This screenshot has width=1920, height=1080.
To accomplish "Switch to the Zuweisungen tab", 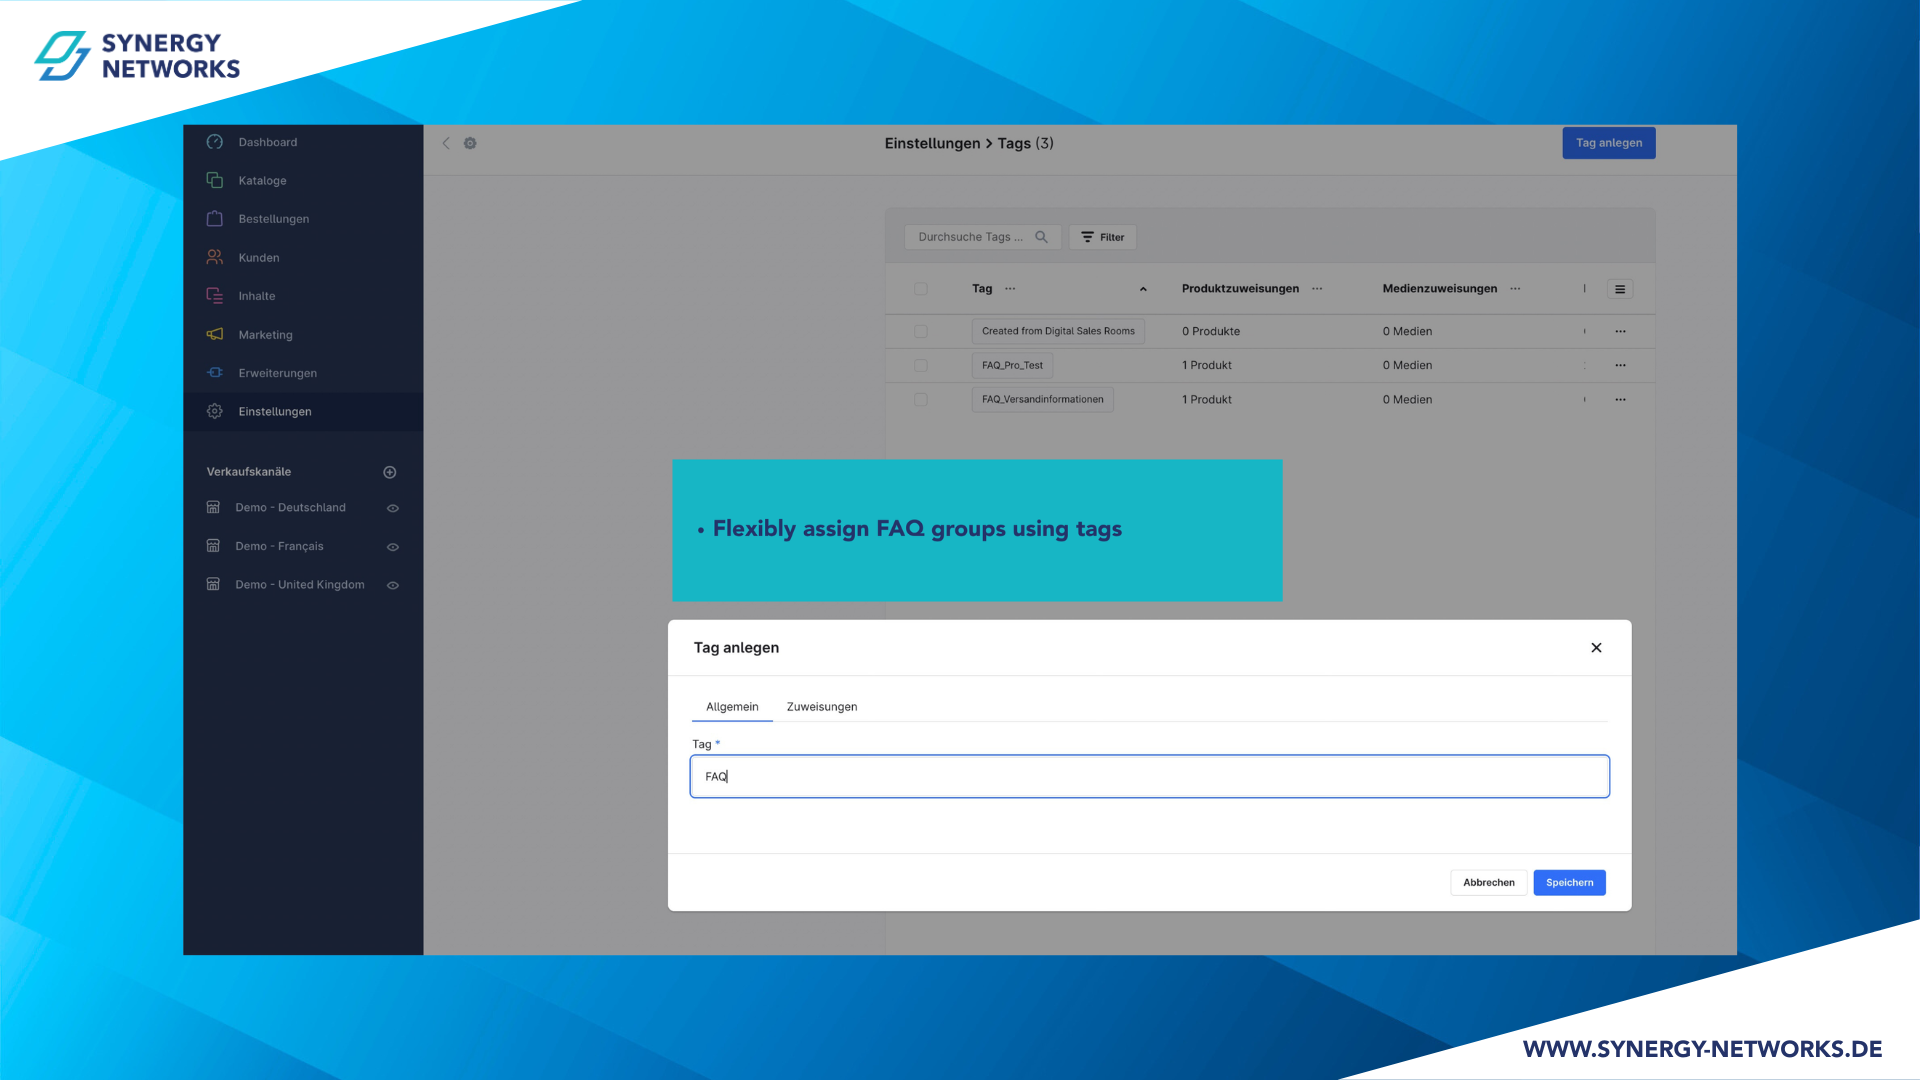I will click(822, 706).
